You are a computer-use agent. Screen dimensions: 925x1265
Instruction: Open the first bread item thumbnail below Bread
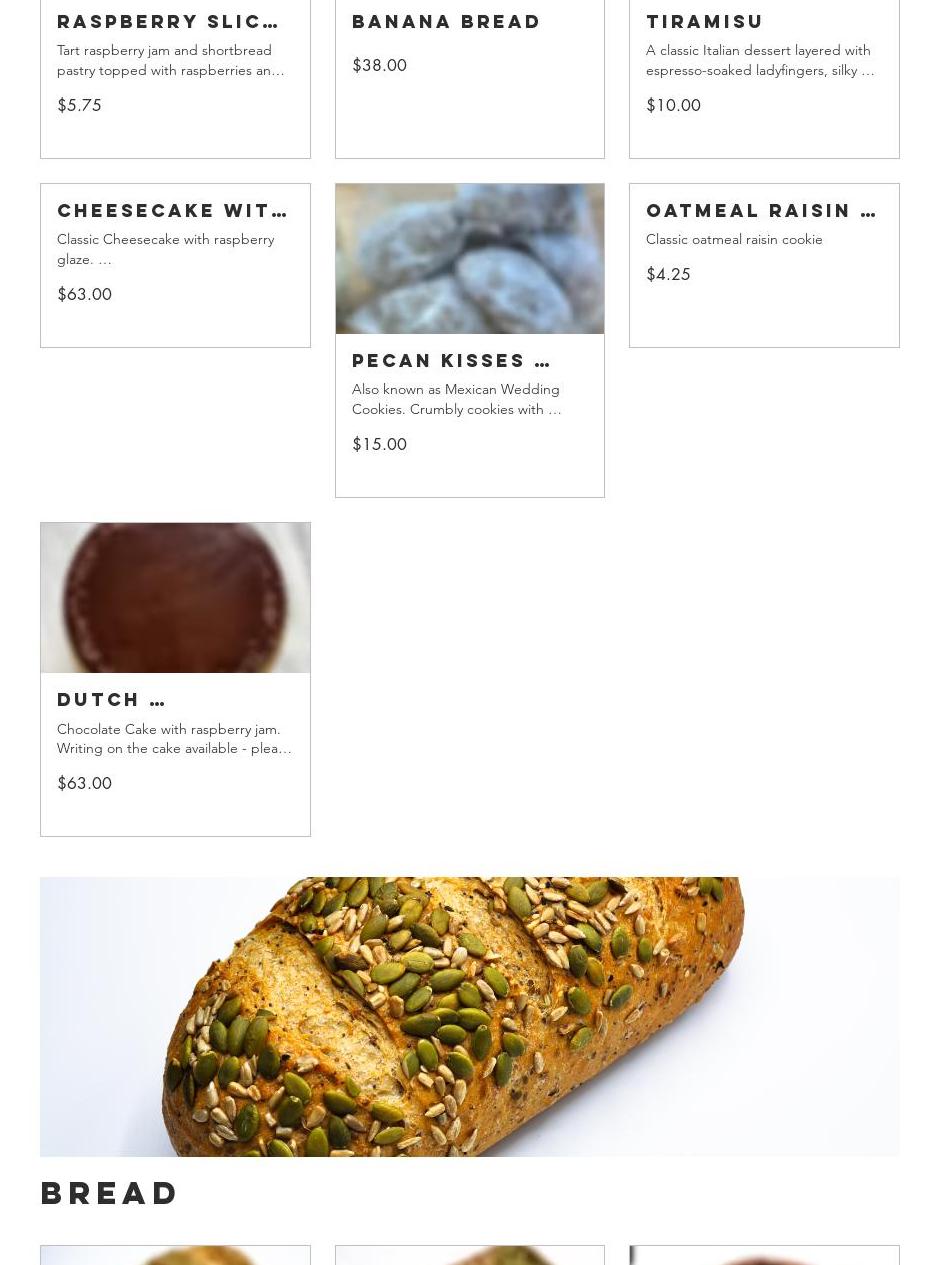tap(175, 1255)
